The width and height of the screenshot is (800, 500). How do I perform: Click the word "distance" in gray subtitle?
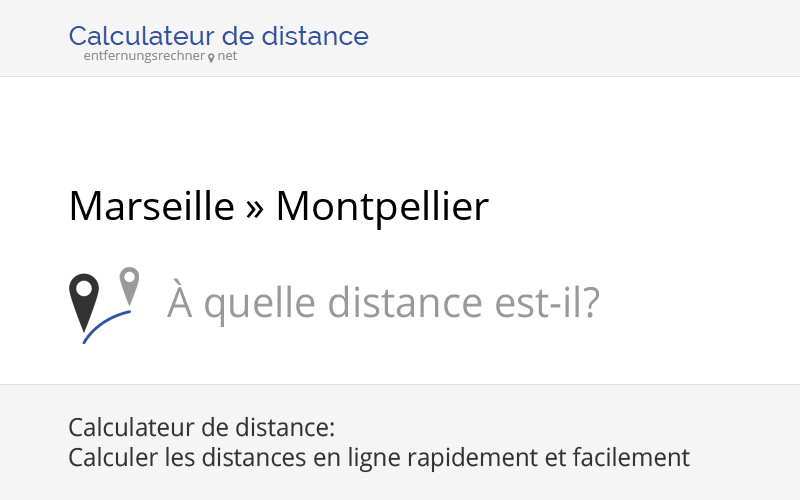click(x=405, y=303)
